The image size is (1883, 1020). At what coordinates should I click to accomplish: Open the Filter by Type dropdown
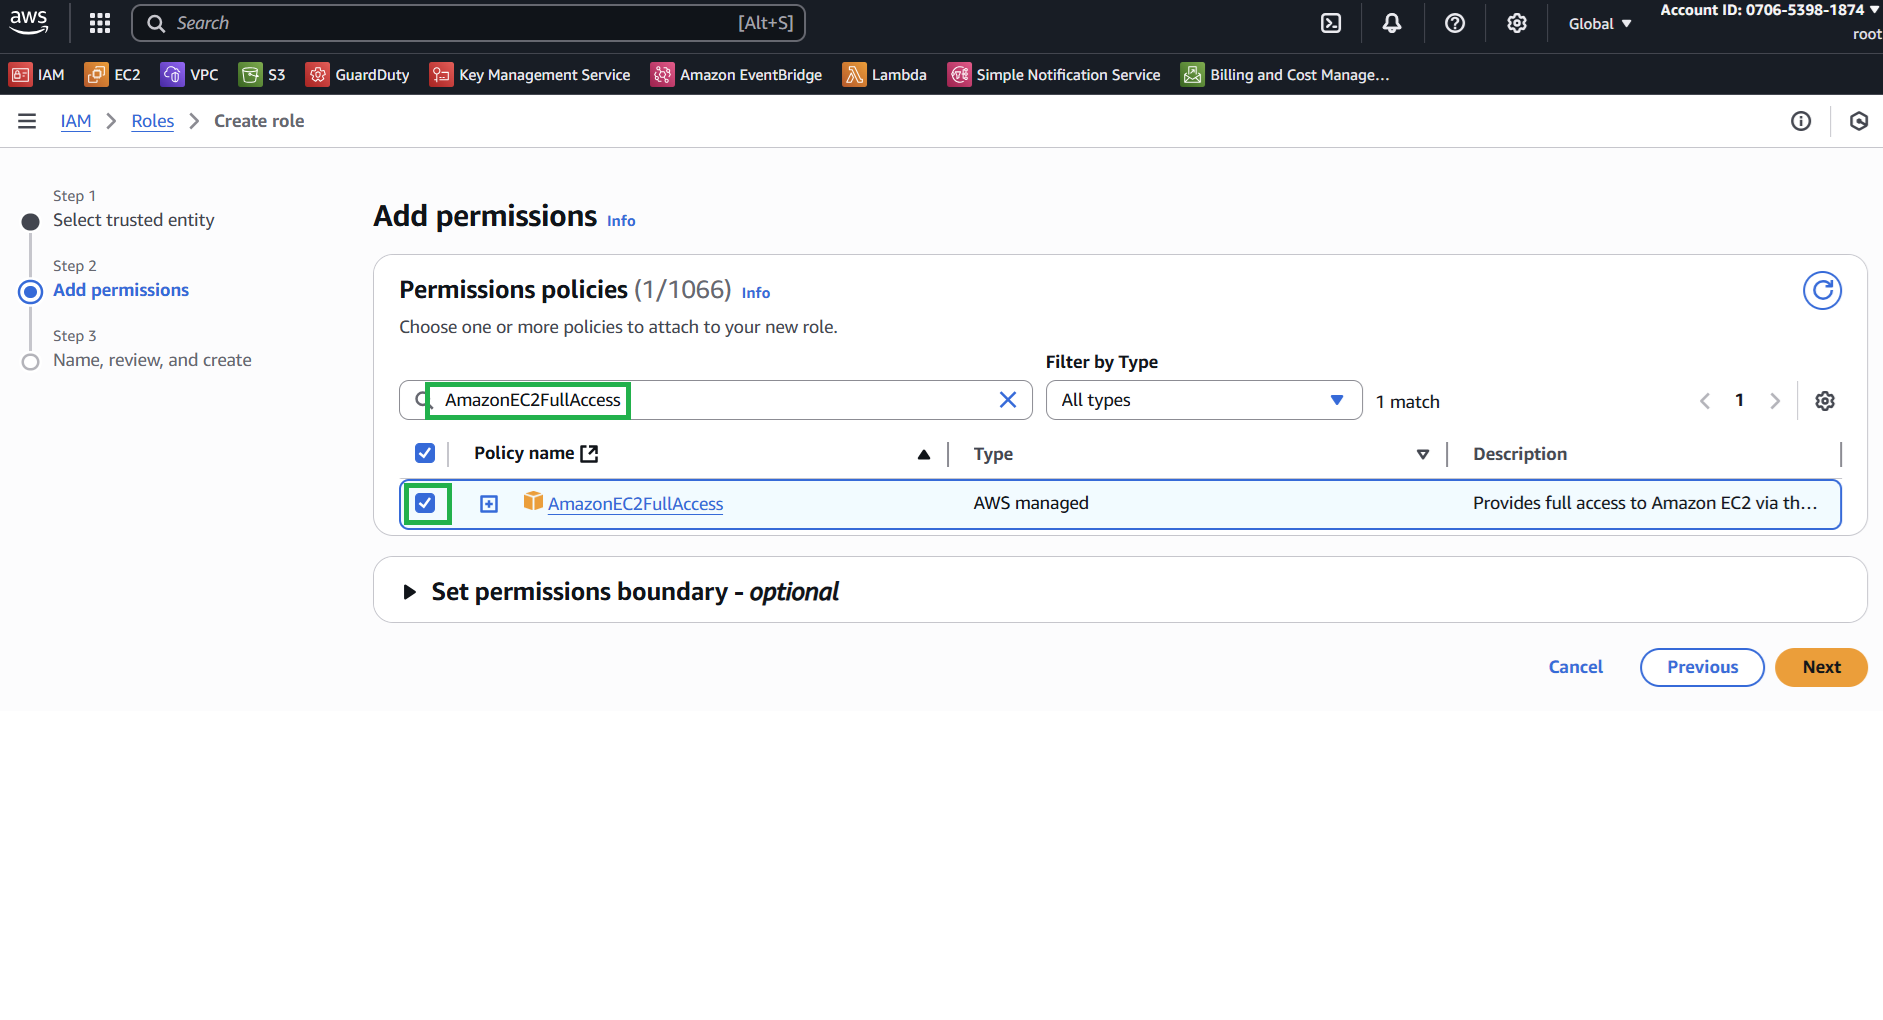pyautogui.click(x=1204, y=400)
